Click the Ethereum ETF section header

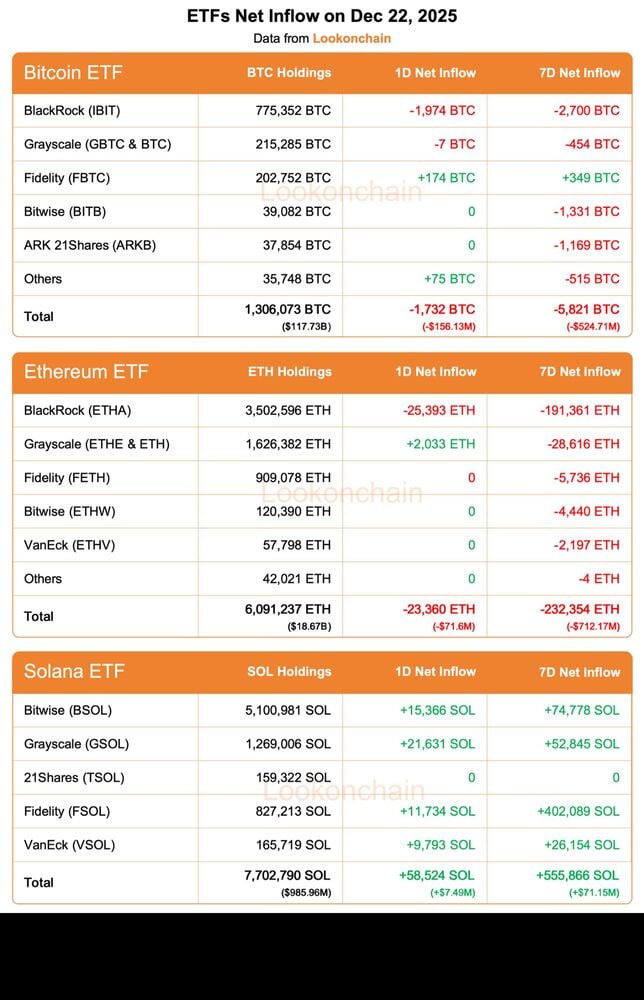tap(86, 372)
